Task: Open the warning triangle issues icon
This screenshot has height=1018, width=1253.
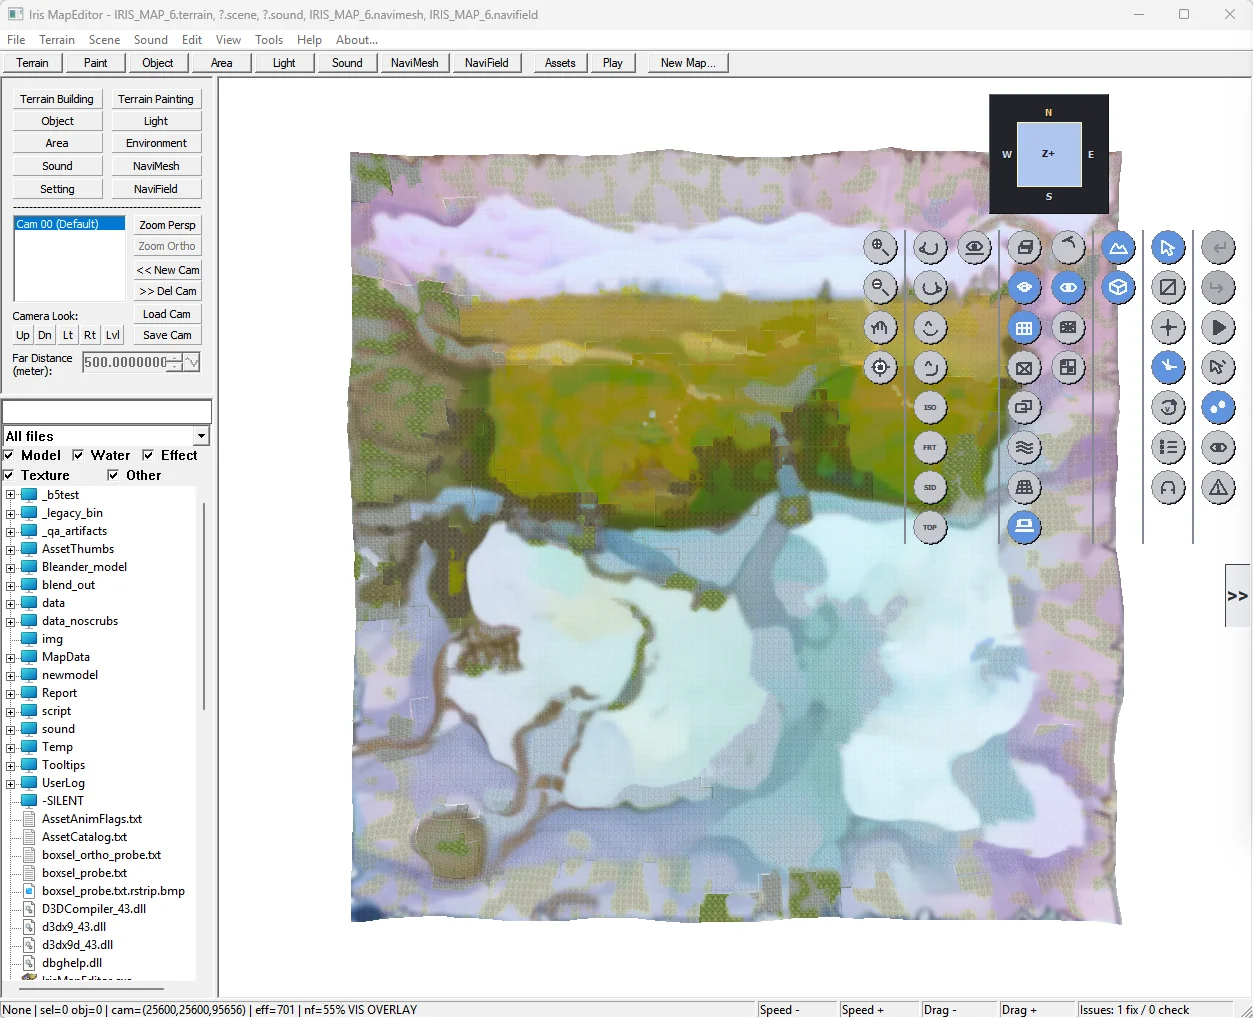Action: pos(1218,487)
